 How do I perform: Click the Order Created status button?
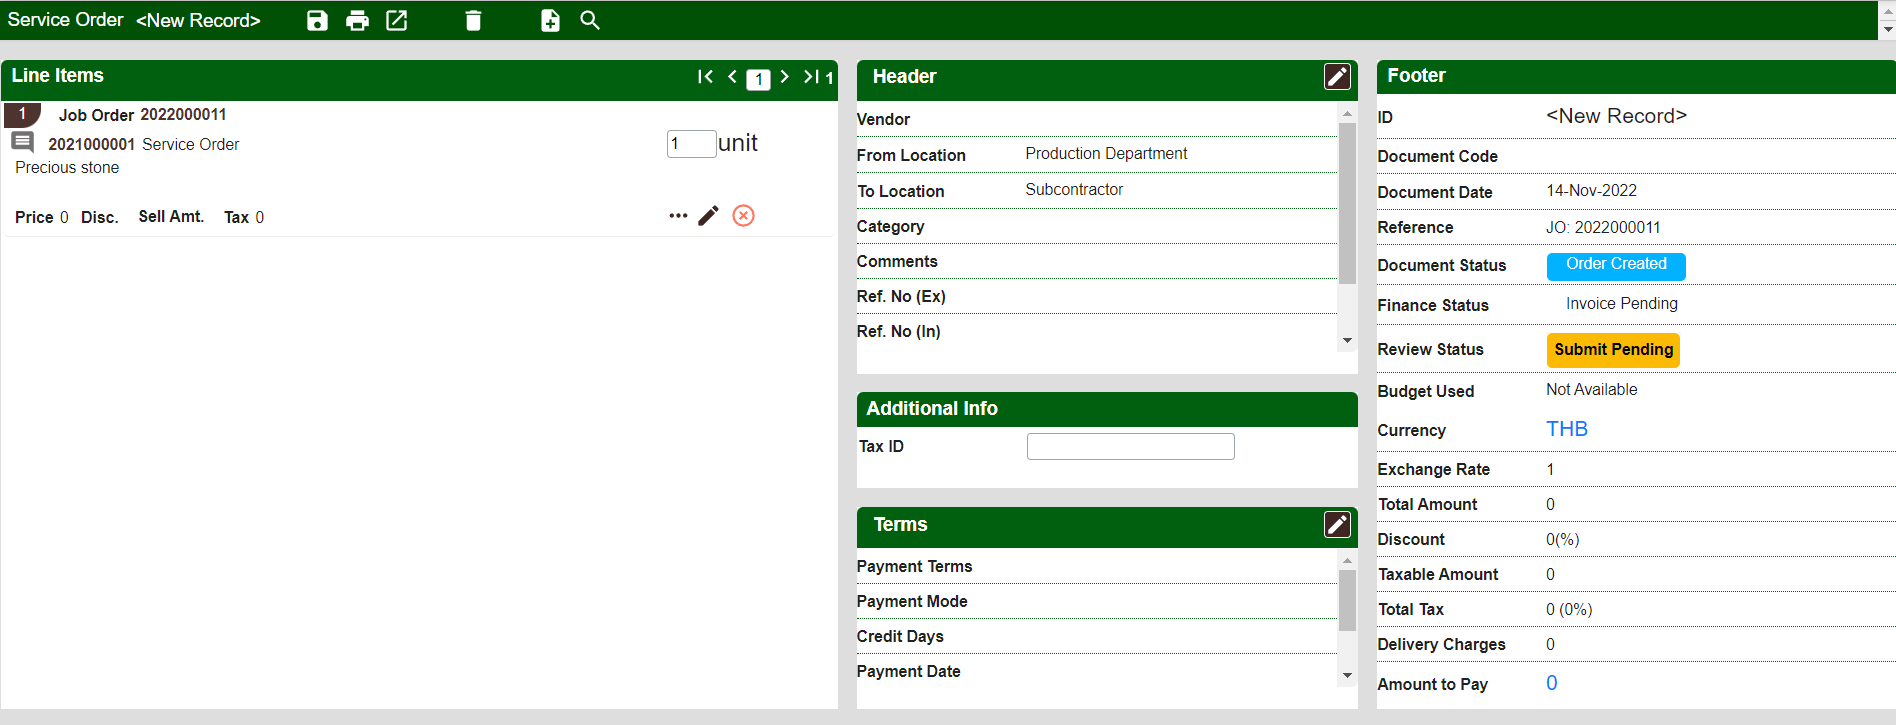click(1615, 266)
